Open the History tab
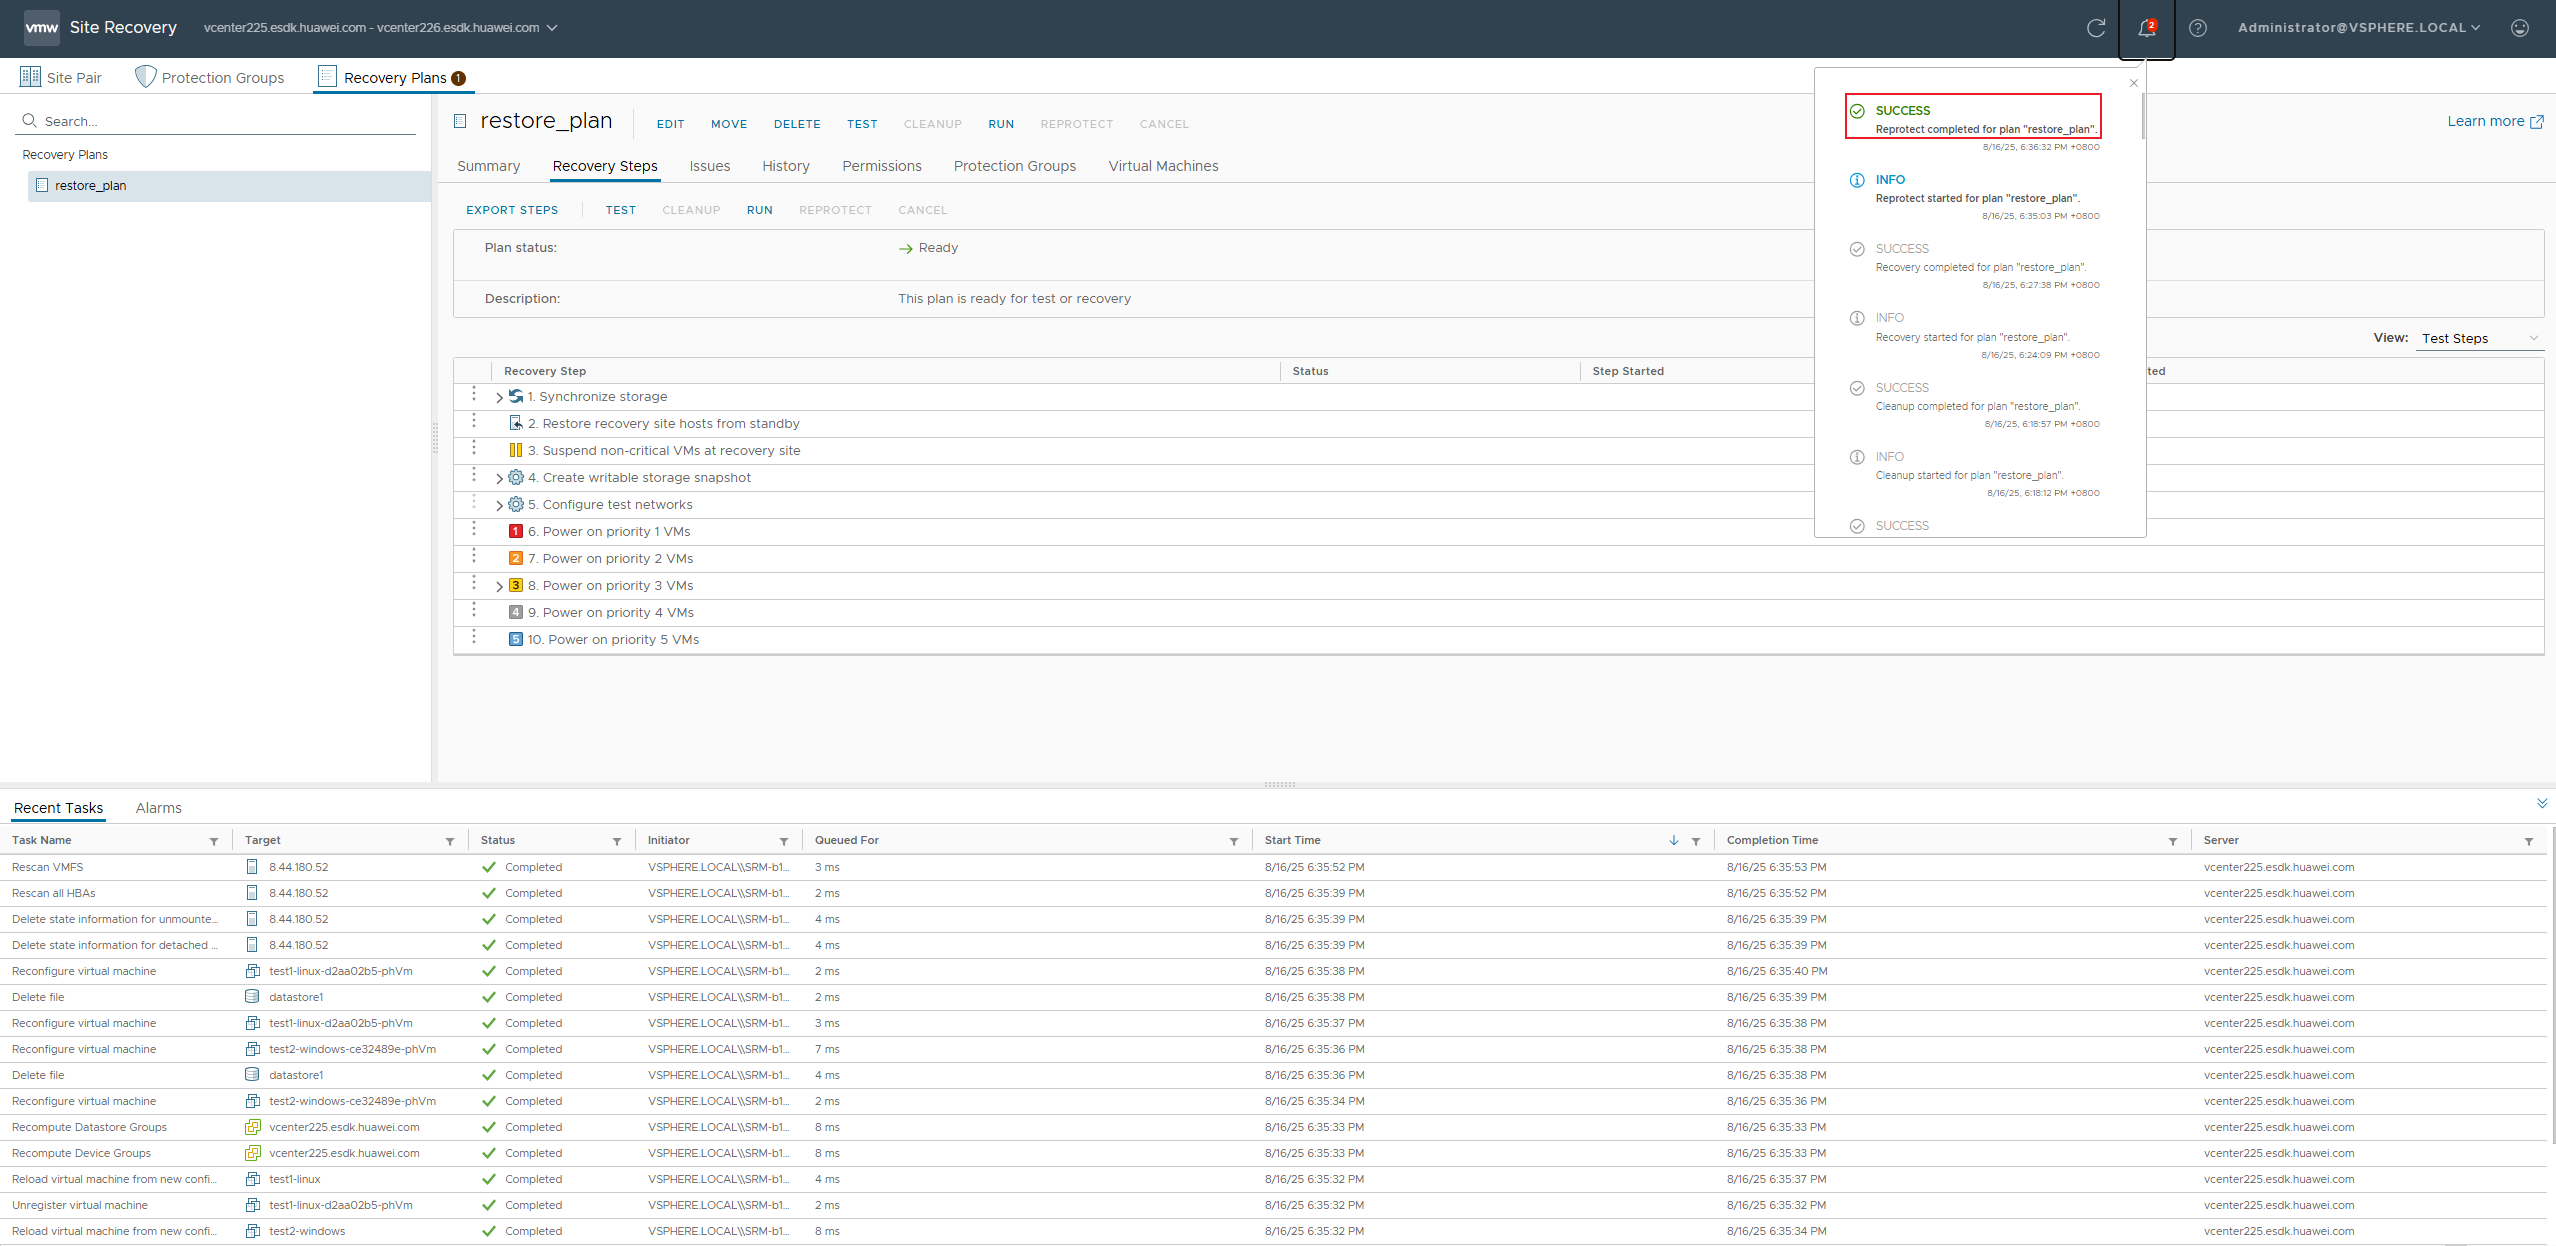Image resolution: width=2556 pixels, height=1246 pixels. tap(786, 166)
